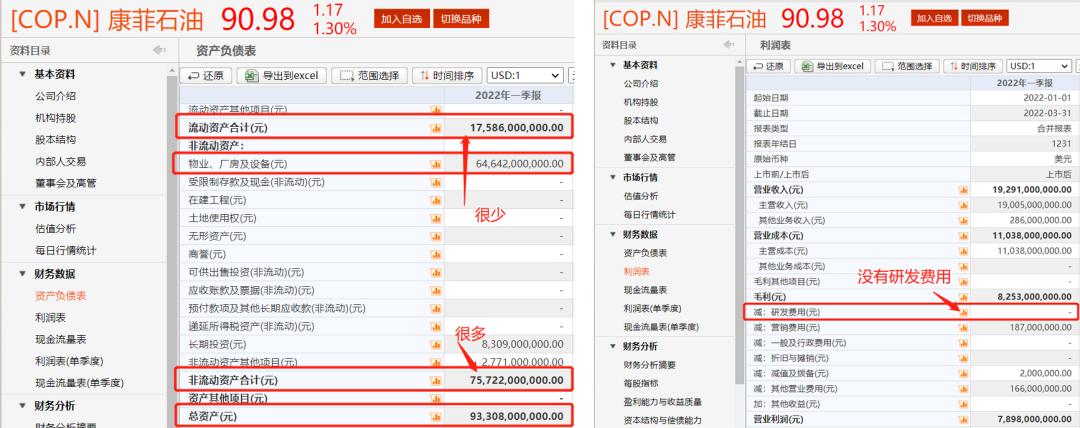Open 资产负债表 in income statement window sidebar
This screenshot has width=1080, height=428.
tap(645, 253)
